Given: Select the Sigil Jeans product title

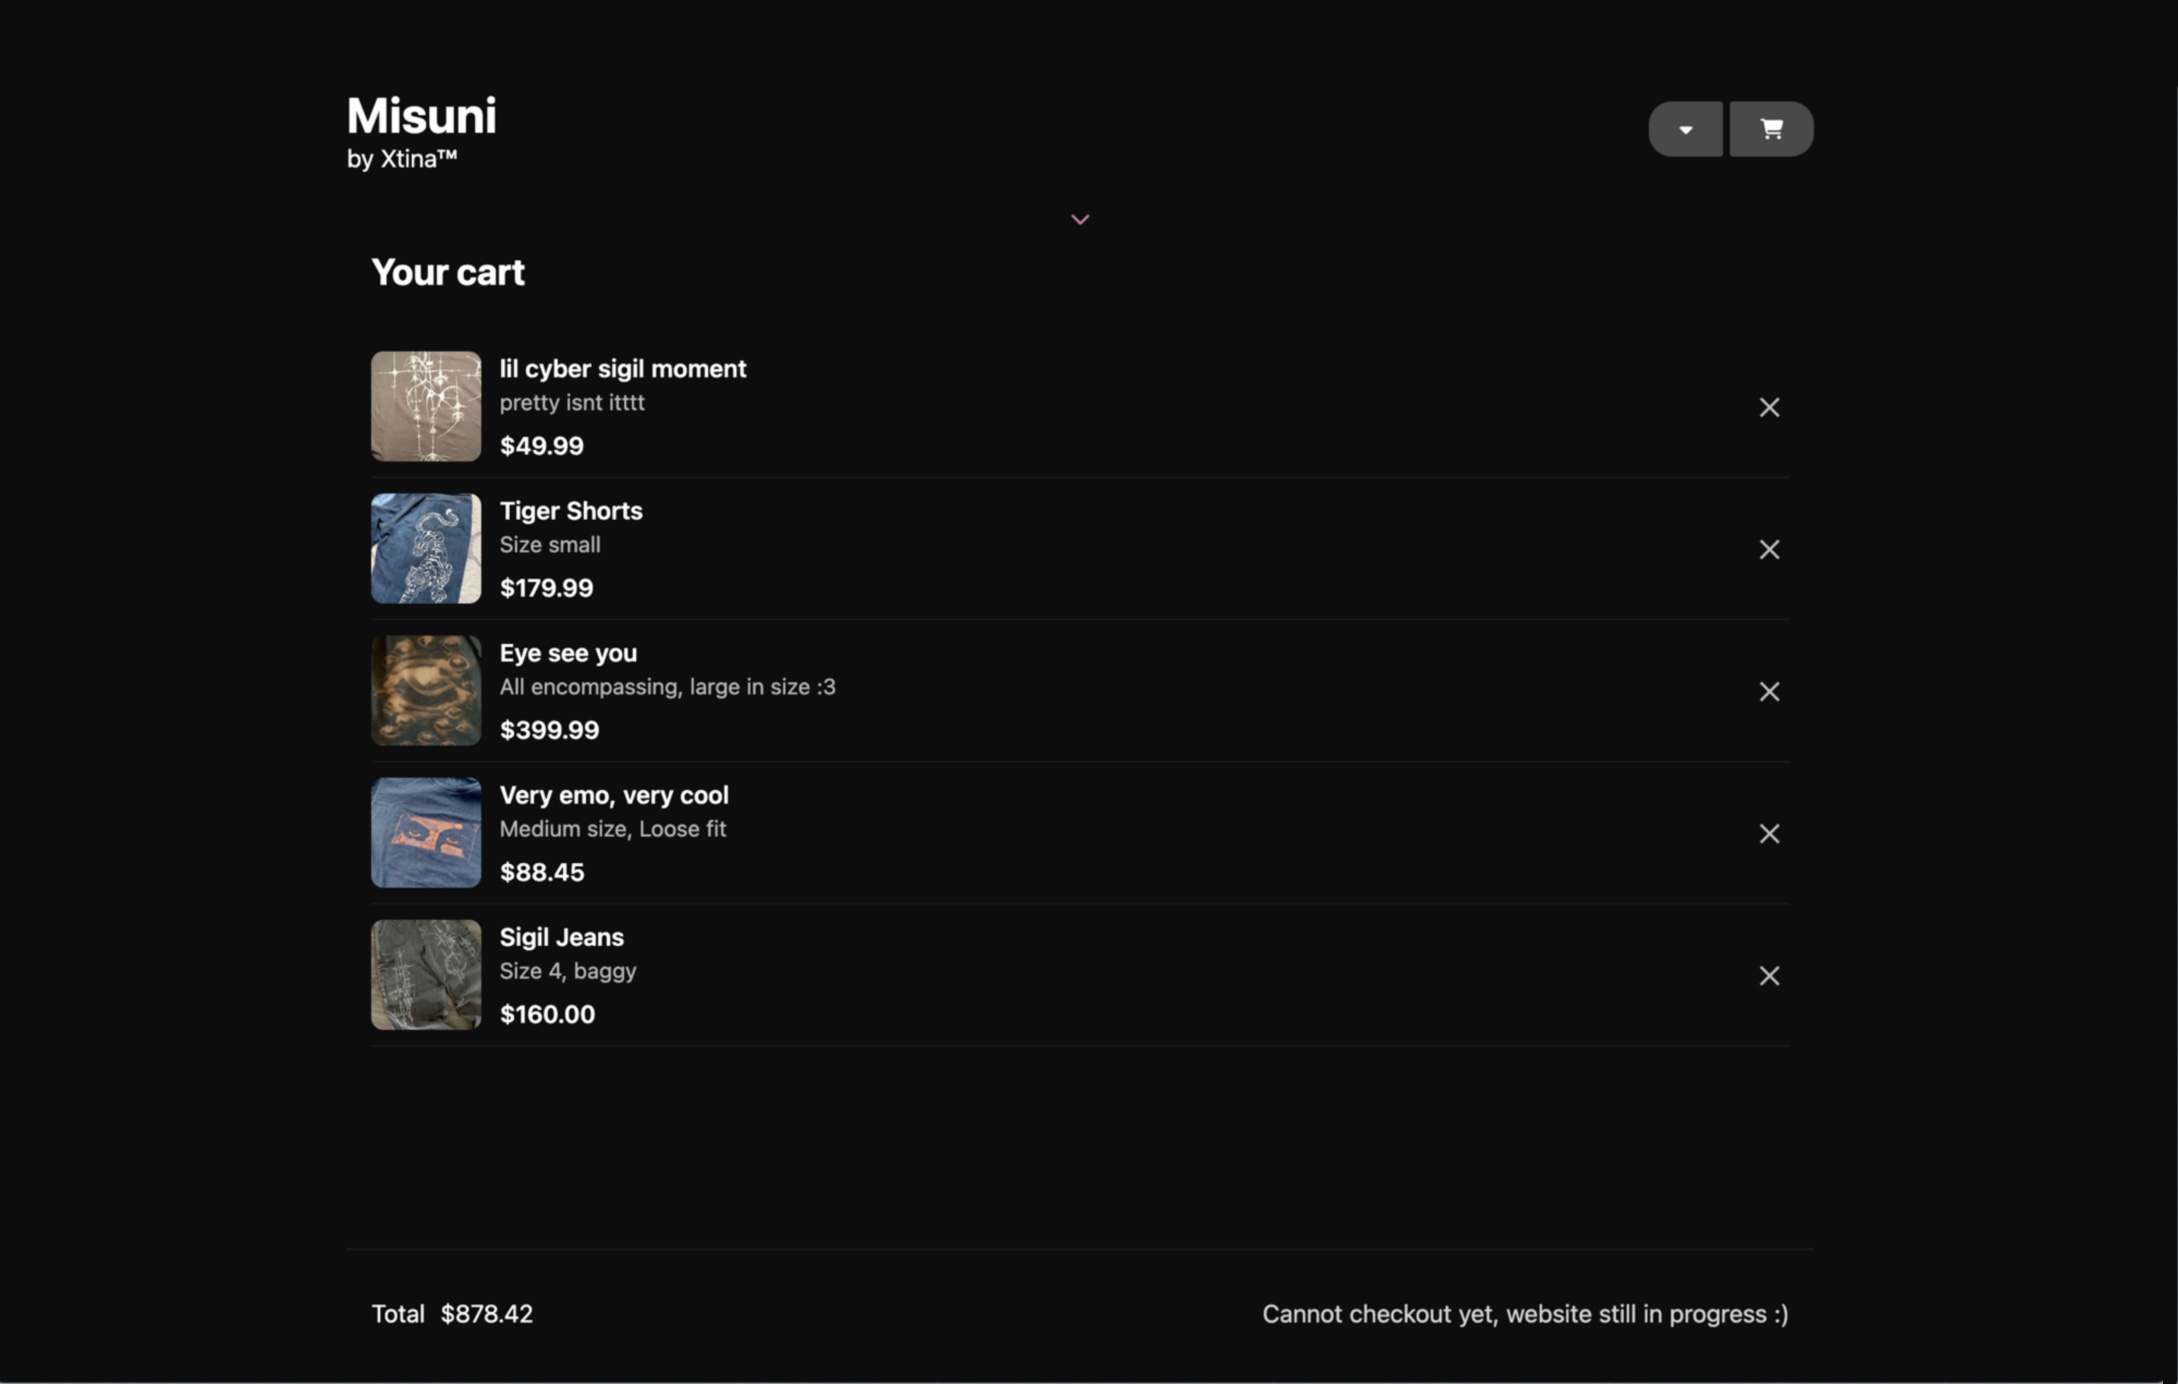Looking at the screenshot, I should click(x=561, y=937).
